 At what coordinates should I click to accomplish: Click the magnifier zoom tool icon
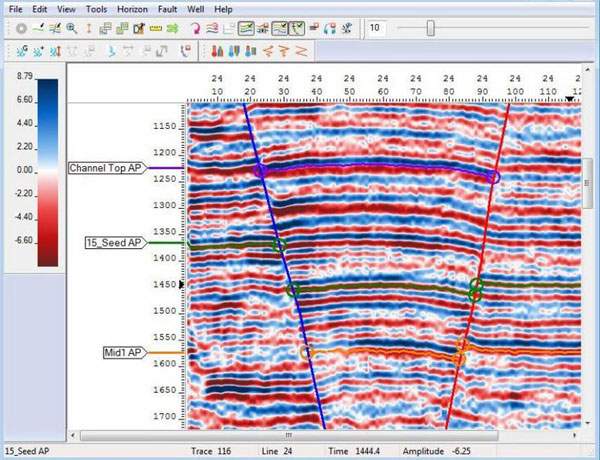click(x=72, y=28)
